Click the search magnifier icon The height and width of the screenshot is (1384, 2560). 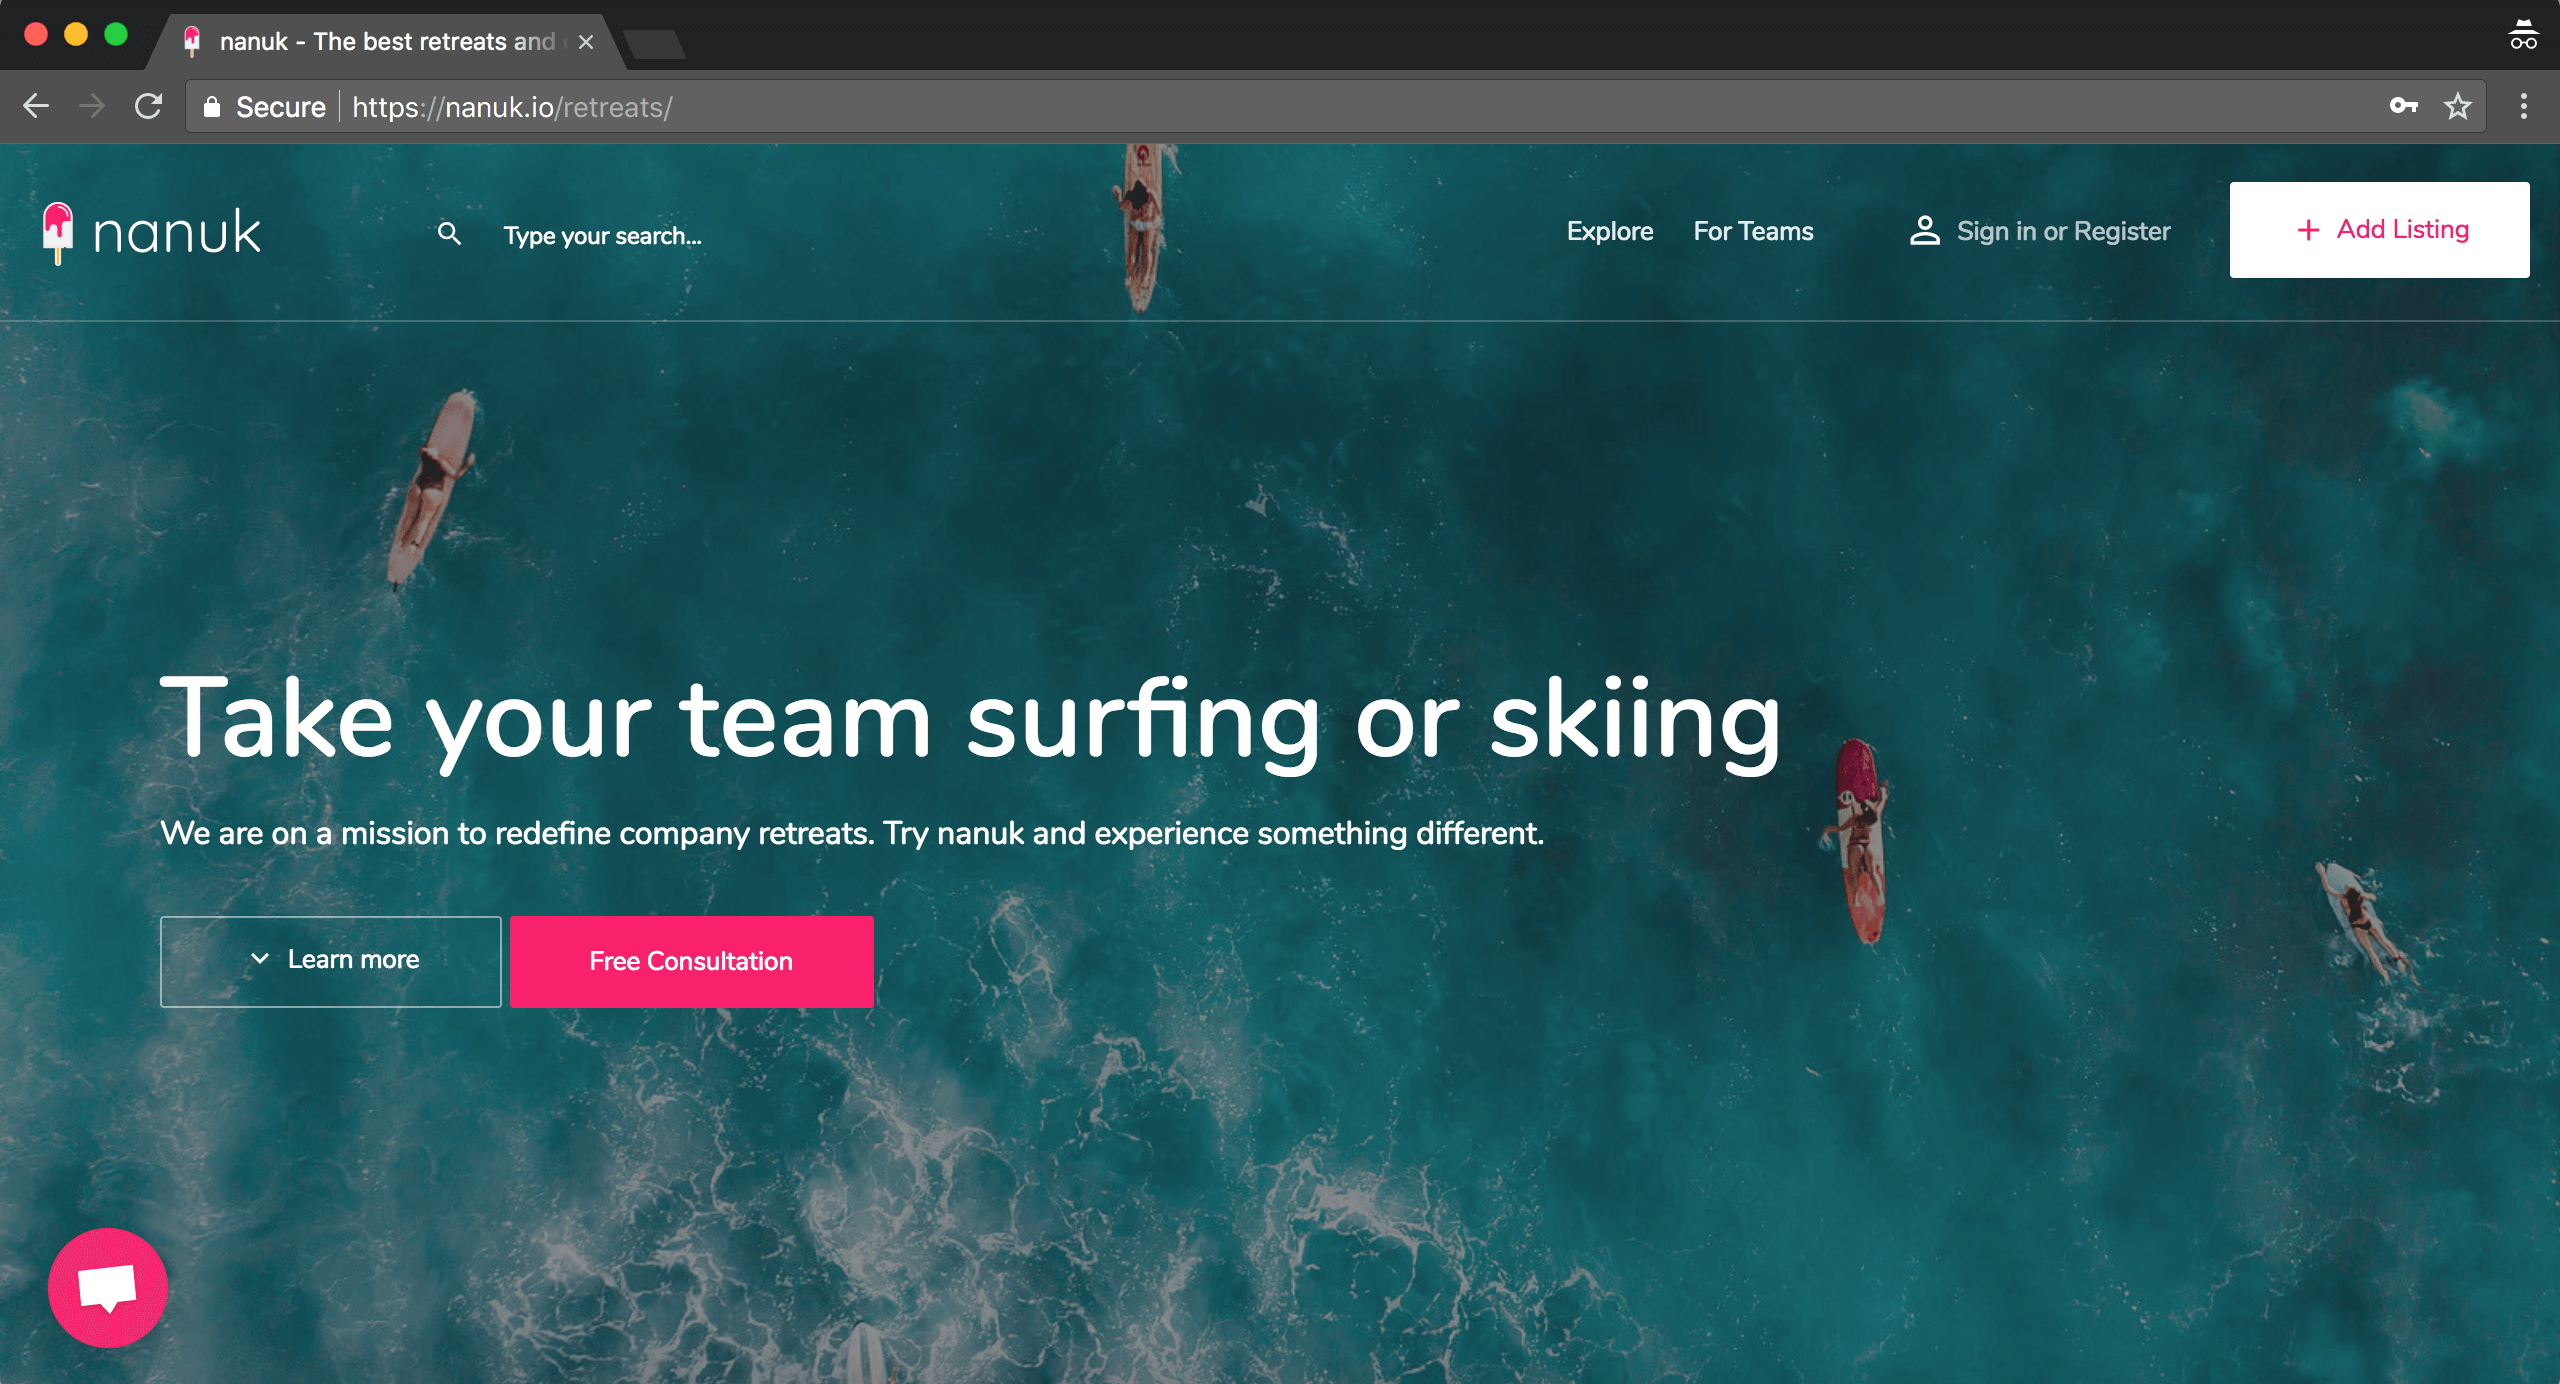(449, 234)
